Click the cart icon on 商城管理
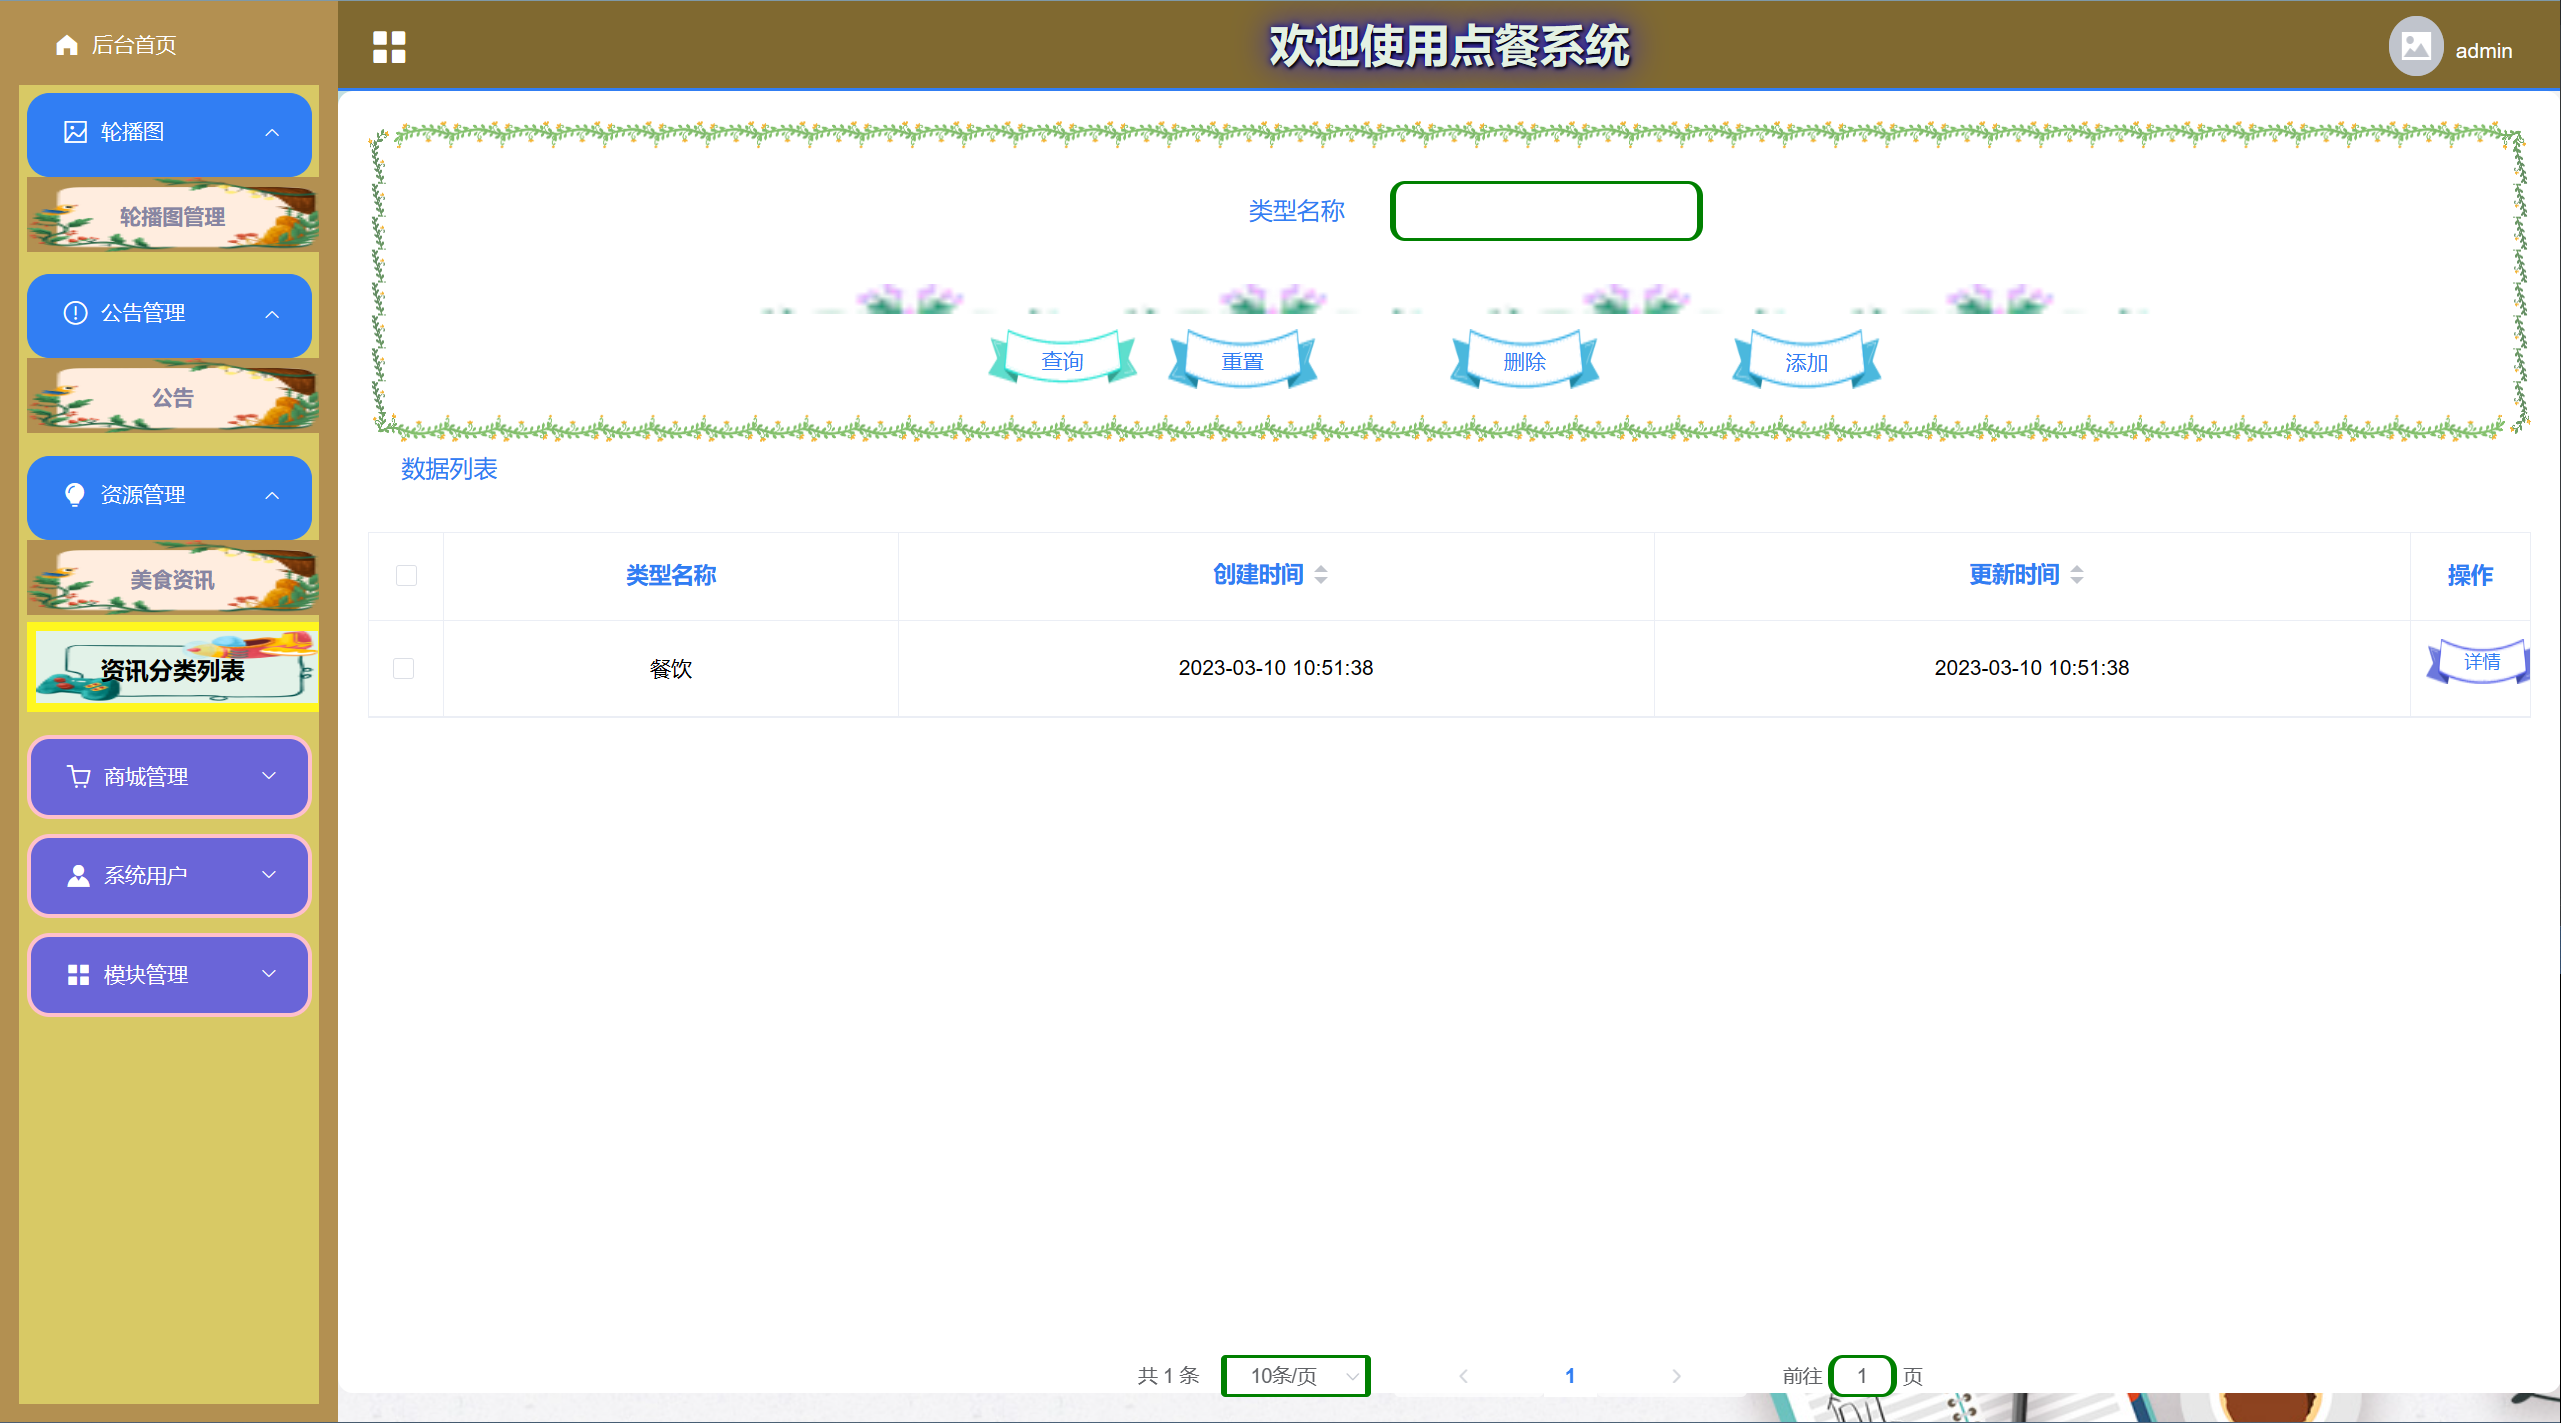This screenshot has width=2561, height=1423. click(78, 776)
